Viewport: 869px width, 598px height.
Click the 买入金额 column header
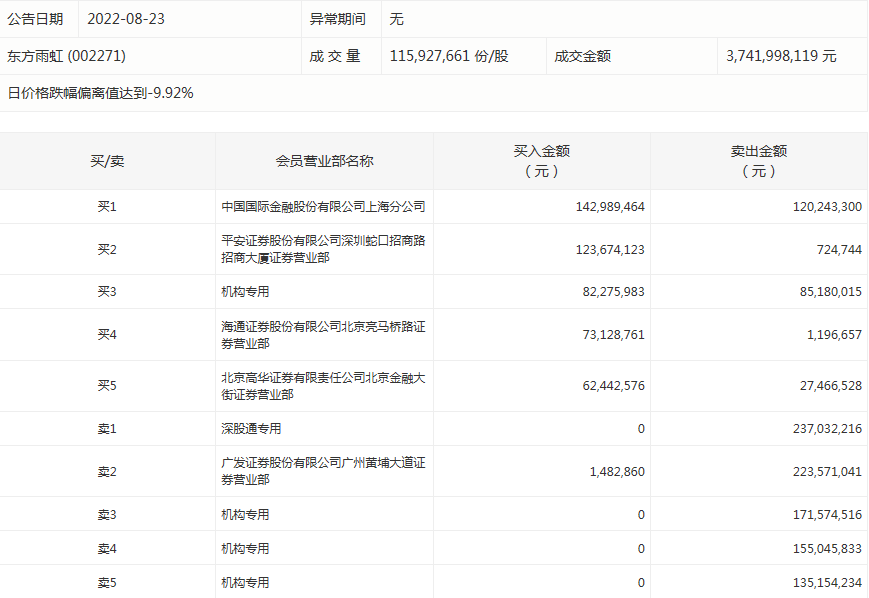pos(541,161)
